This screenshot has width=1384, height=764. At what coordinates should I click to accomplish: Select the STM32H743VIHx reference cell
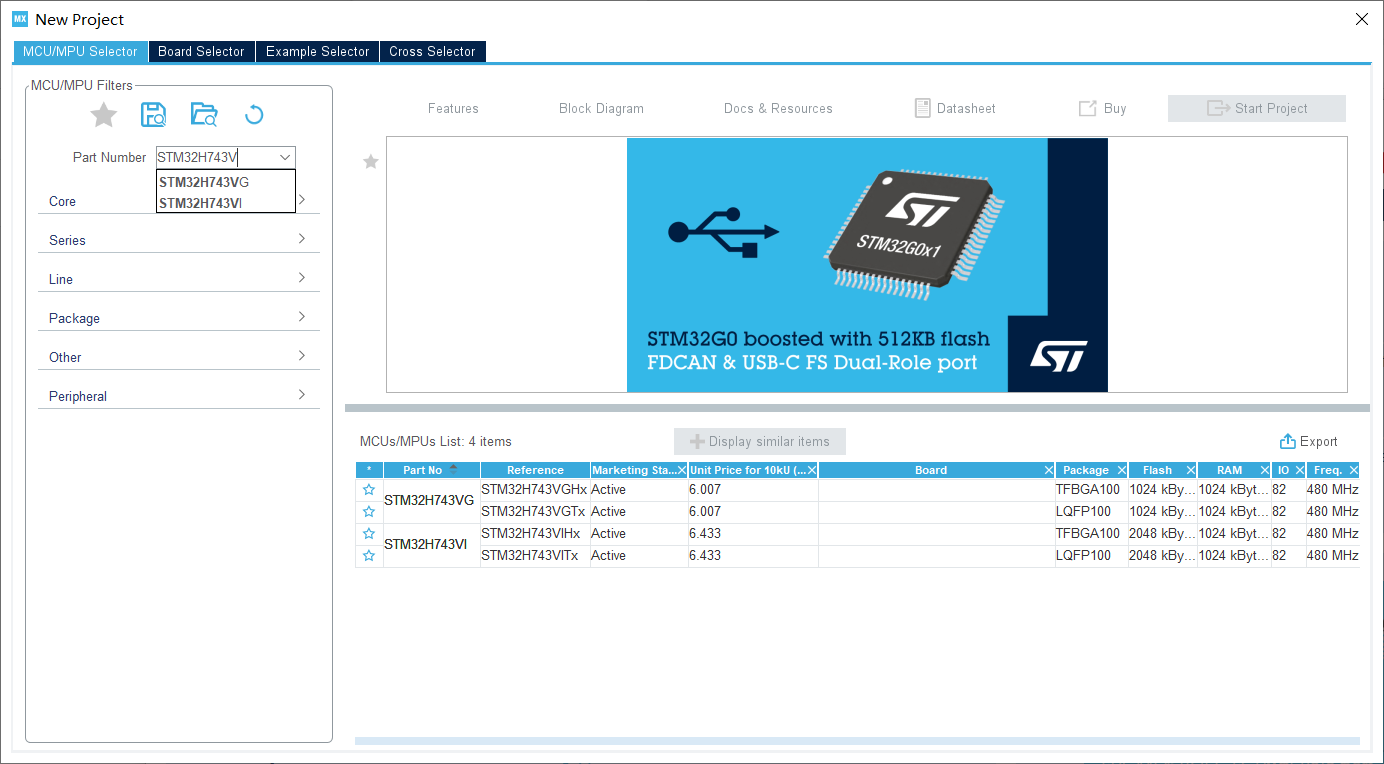(x=535, y=534)
